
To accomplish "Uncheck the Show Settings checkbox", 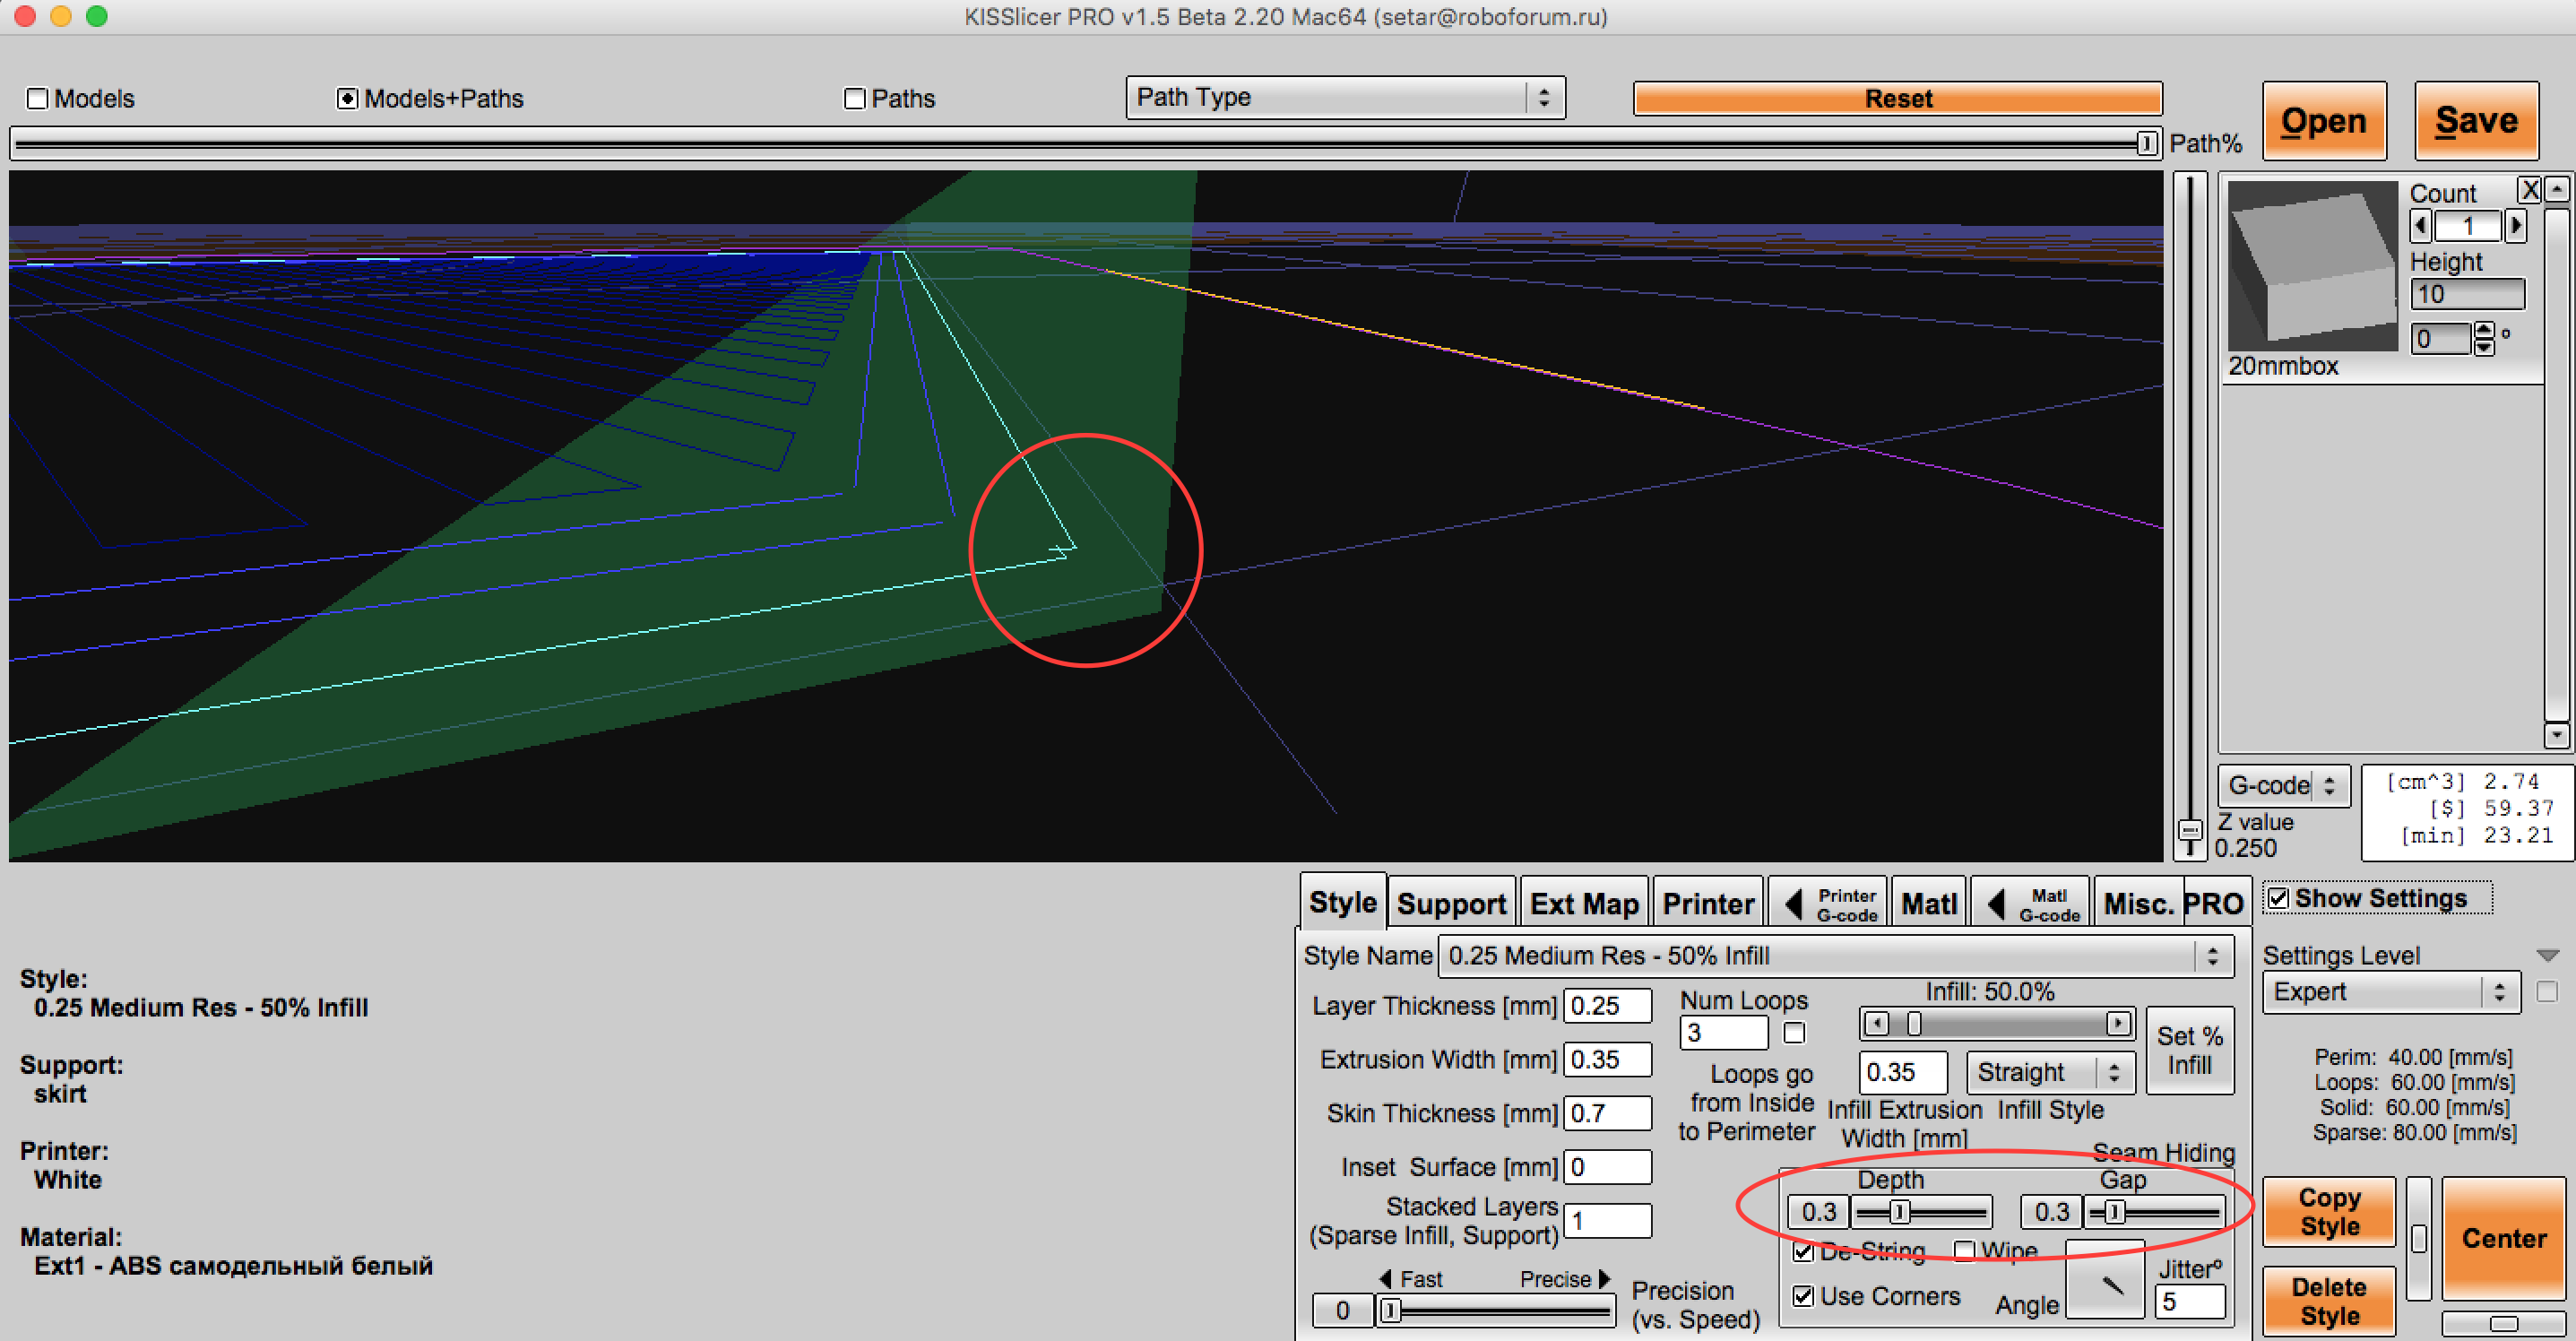I will (2278, 898).
